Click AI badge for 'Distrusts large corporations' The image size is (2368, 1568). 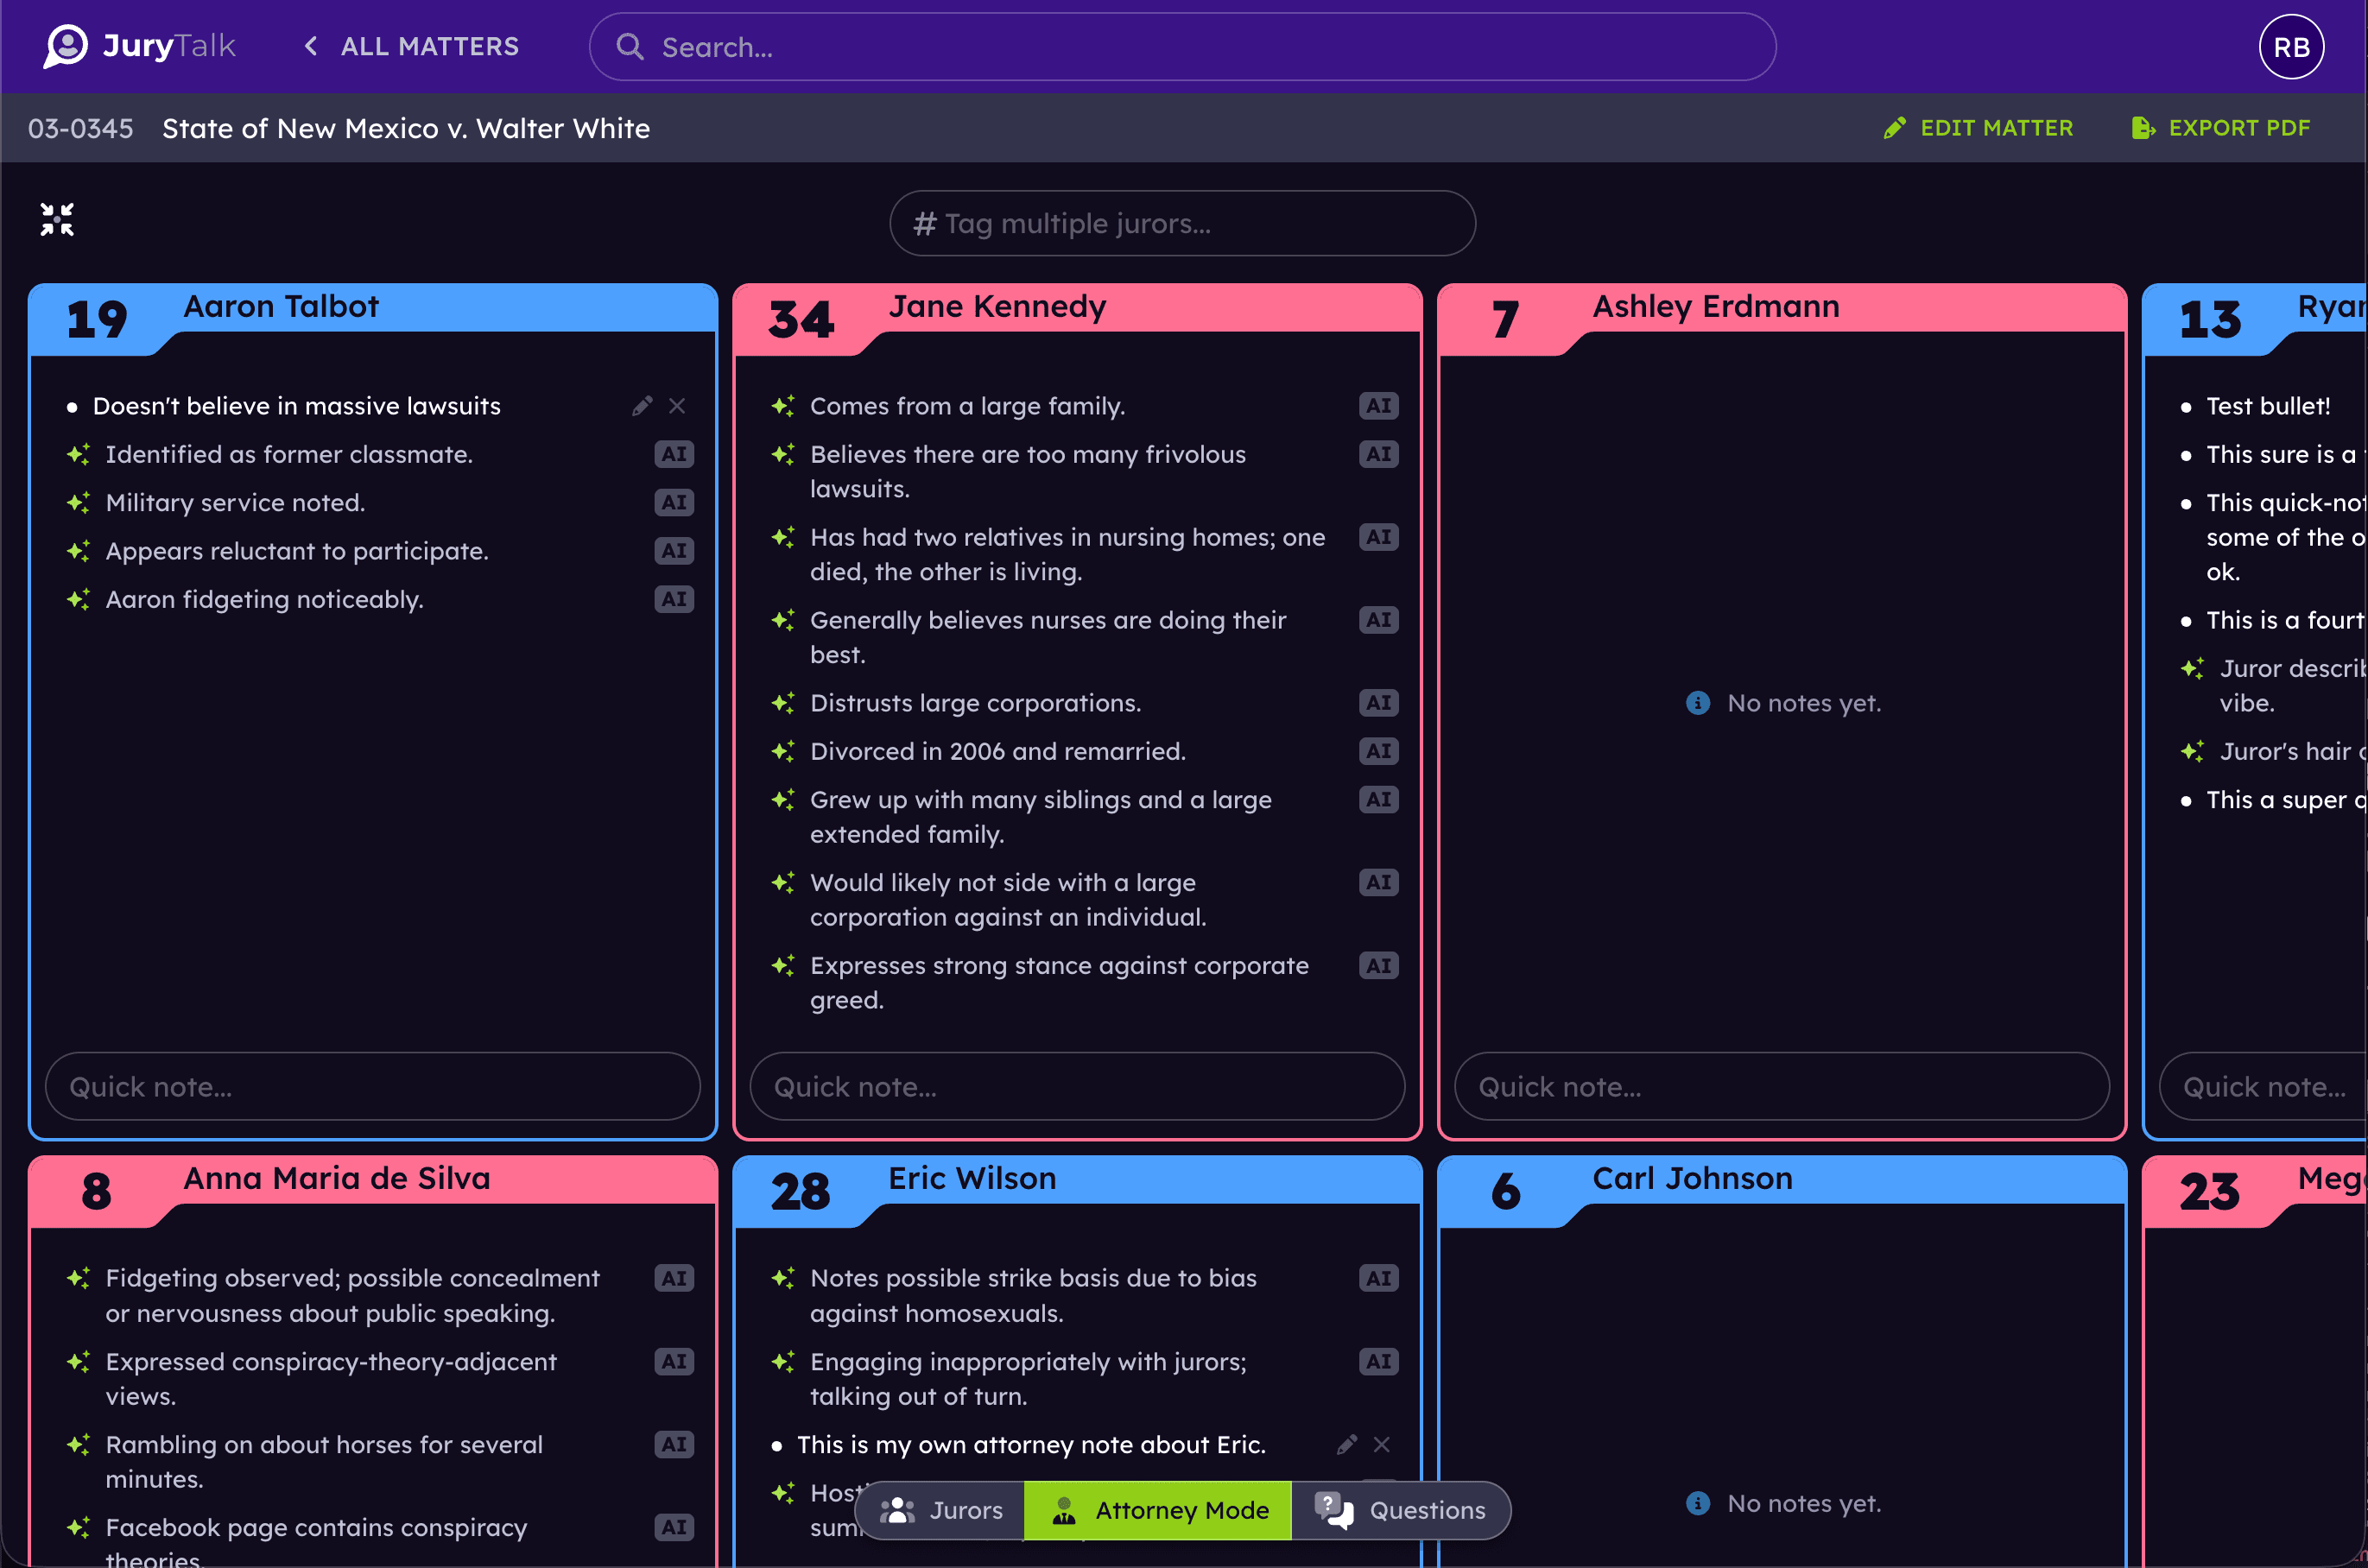pyautogui.click(x=1378, y=703)
